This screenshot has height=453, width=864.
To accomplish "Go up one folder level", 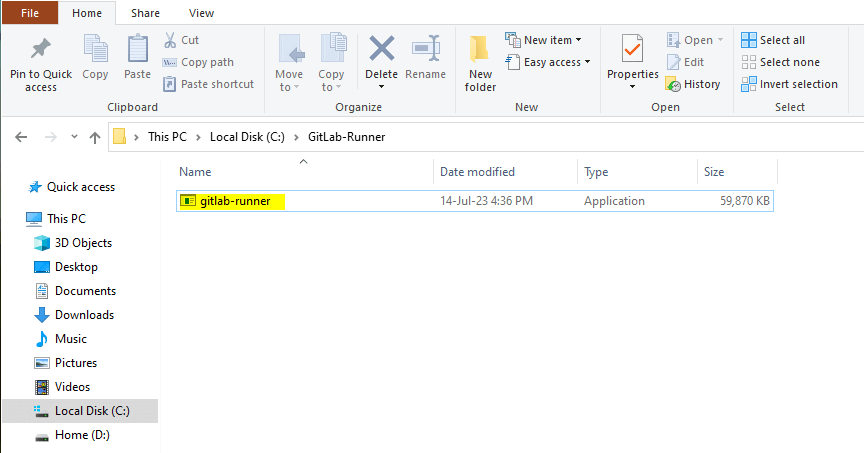I will [95, 137].
